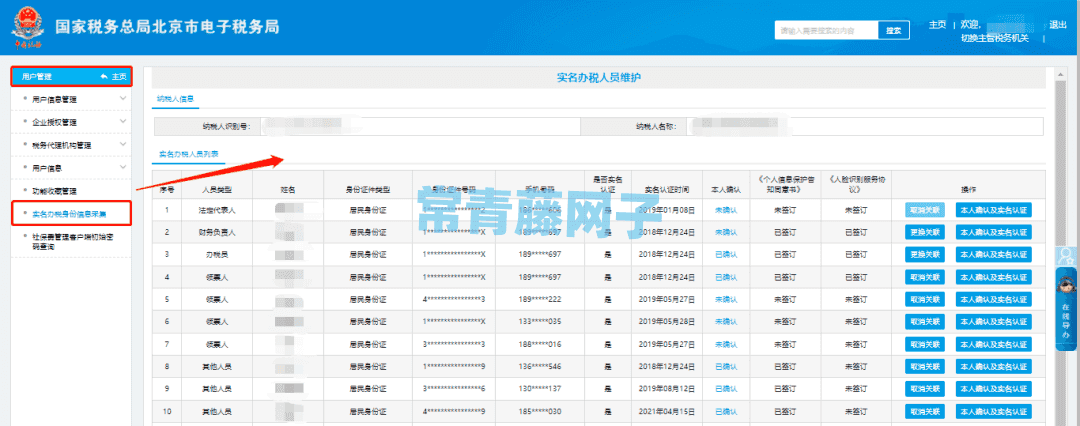
Task: Click 本人确认及实名认证 for row 3 办税员
Action: point(993,255)
